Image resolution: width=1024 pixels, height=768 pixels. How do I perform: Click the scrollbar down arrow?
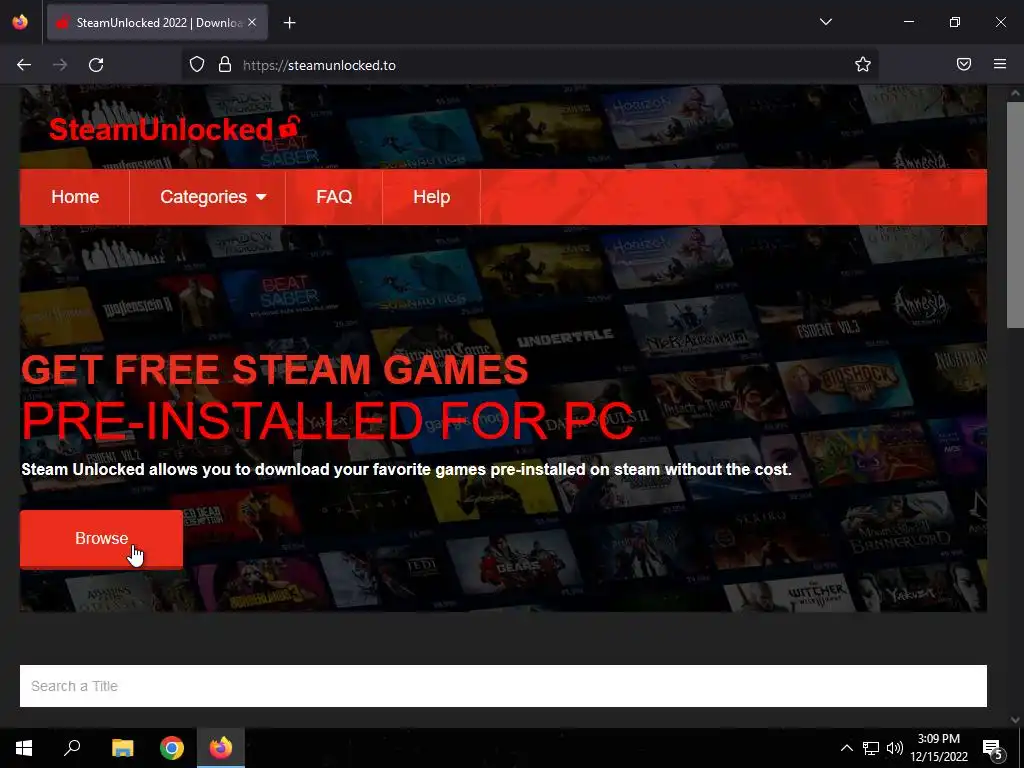click(1015, 720)
